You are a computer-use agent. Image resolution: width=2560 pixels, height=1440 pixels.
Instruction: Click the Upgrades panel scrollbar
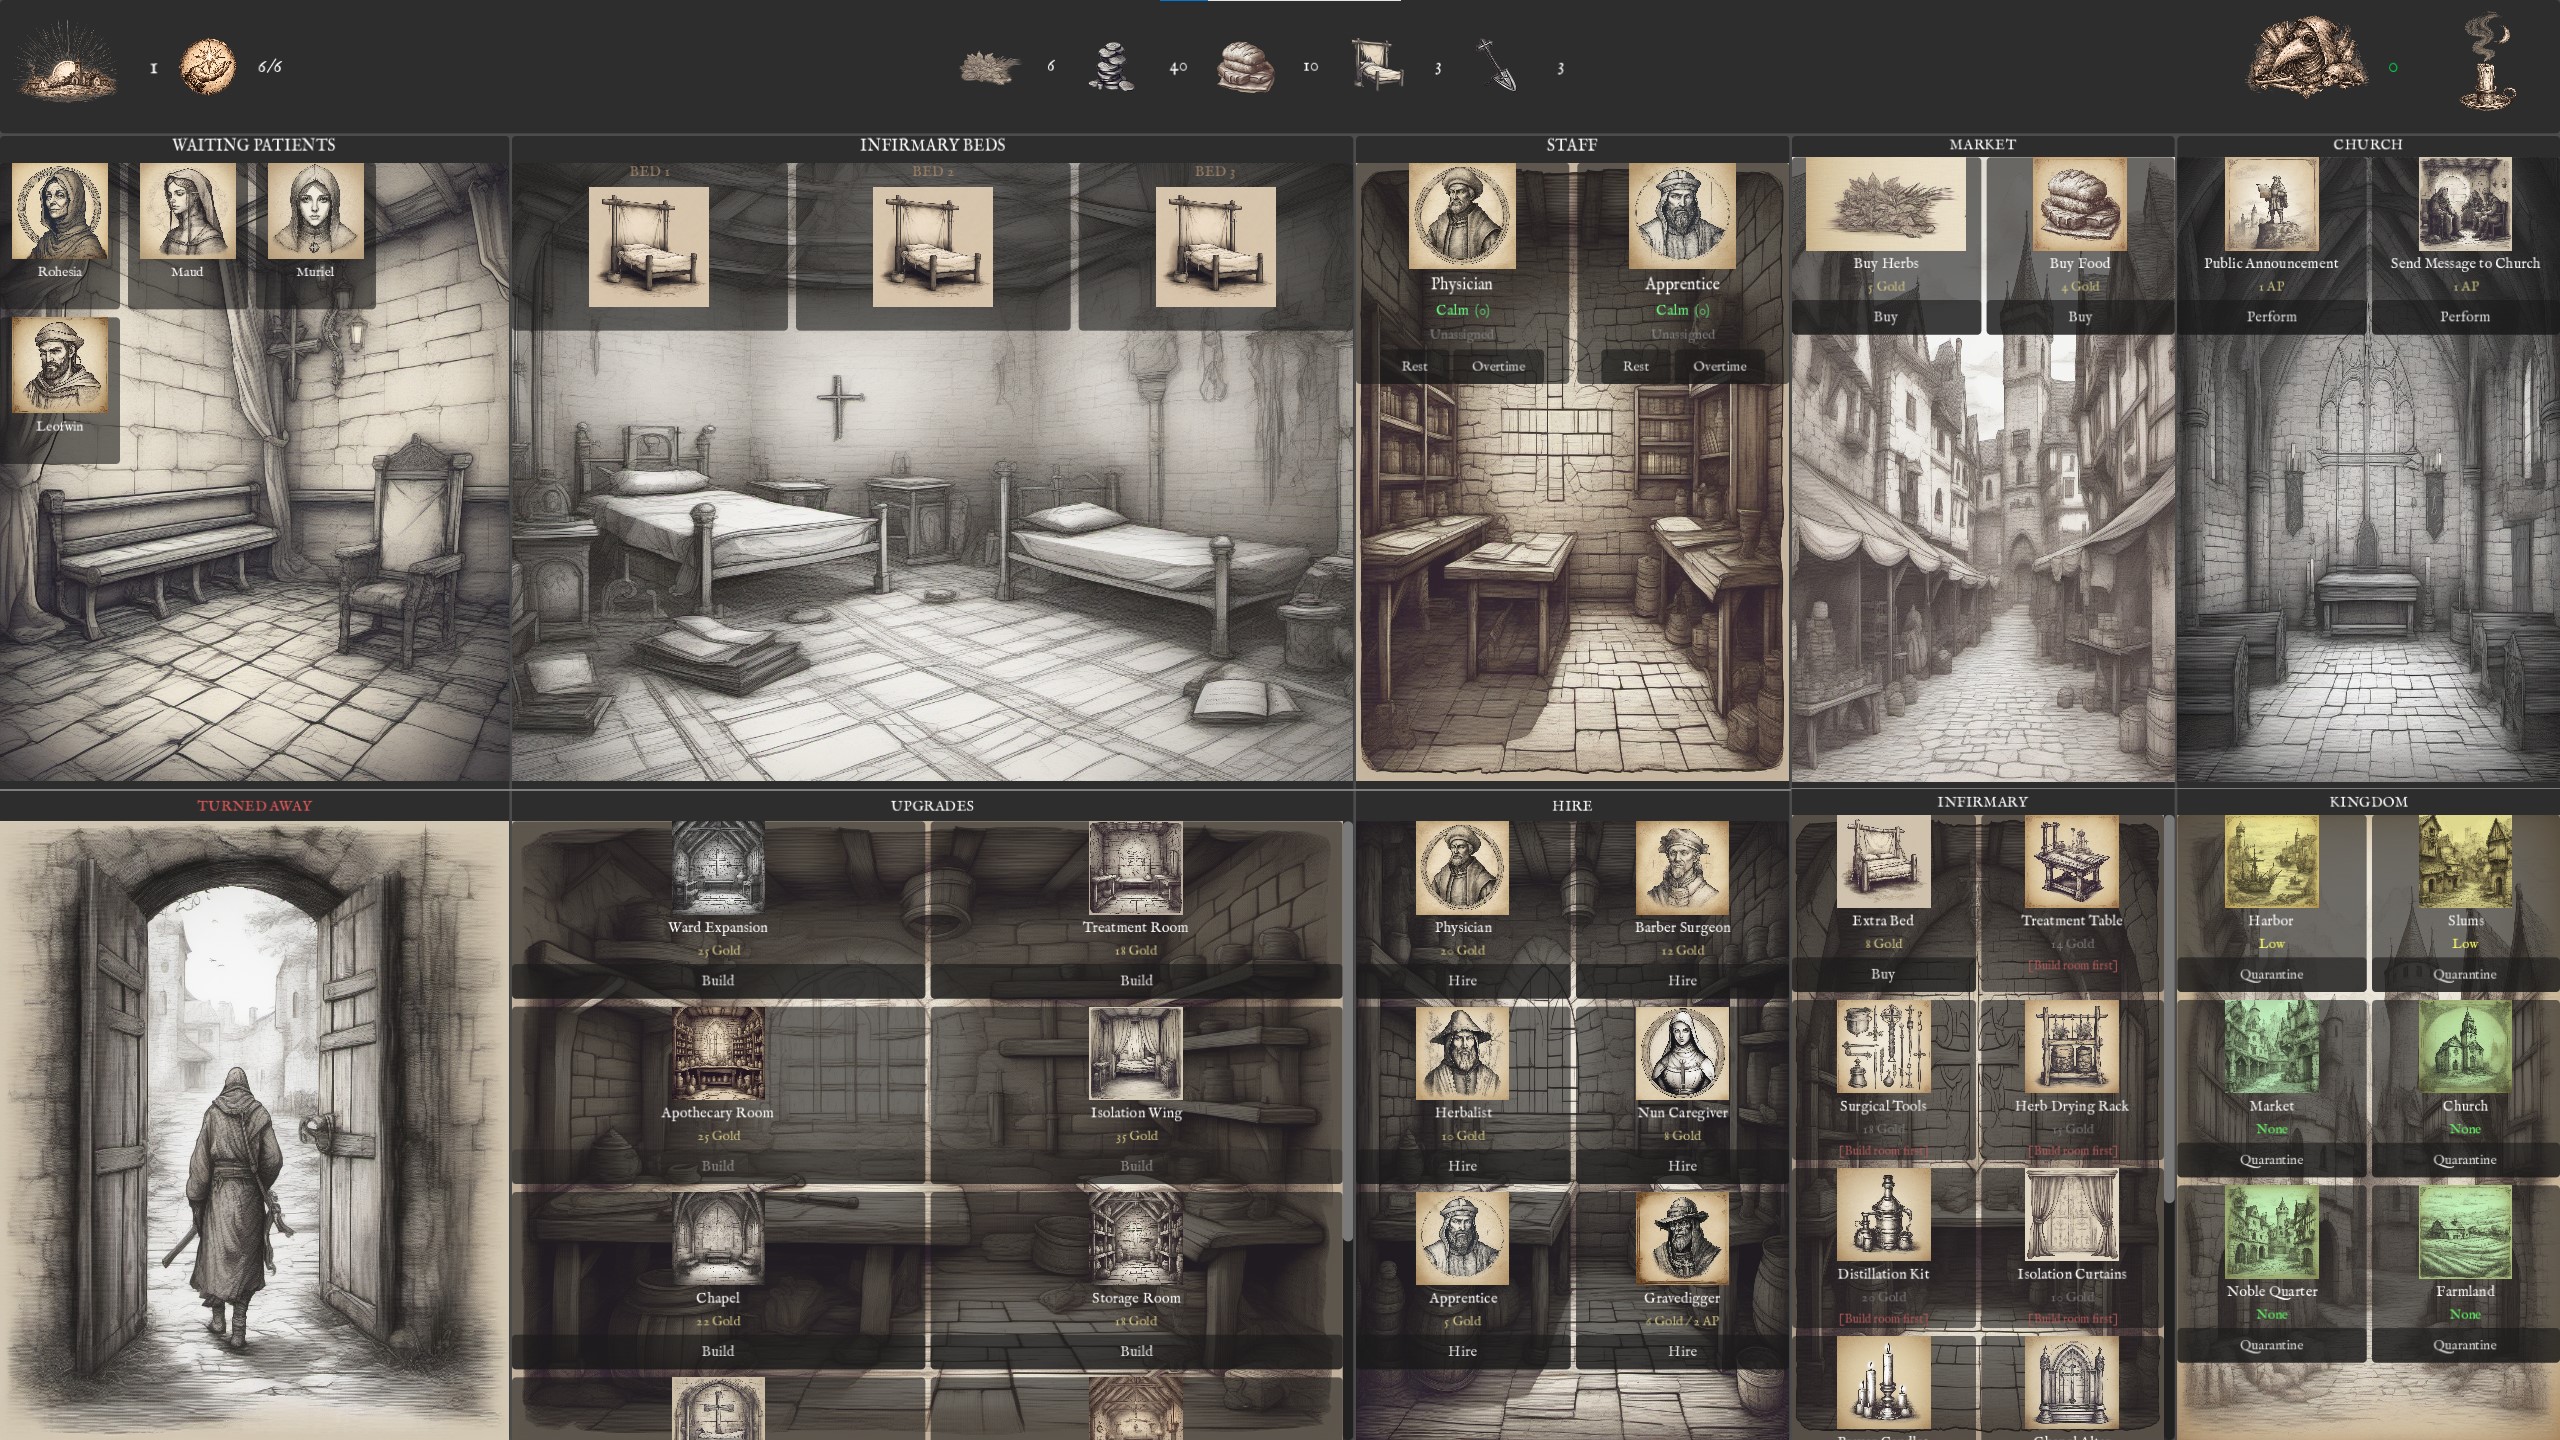1348,1030
